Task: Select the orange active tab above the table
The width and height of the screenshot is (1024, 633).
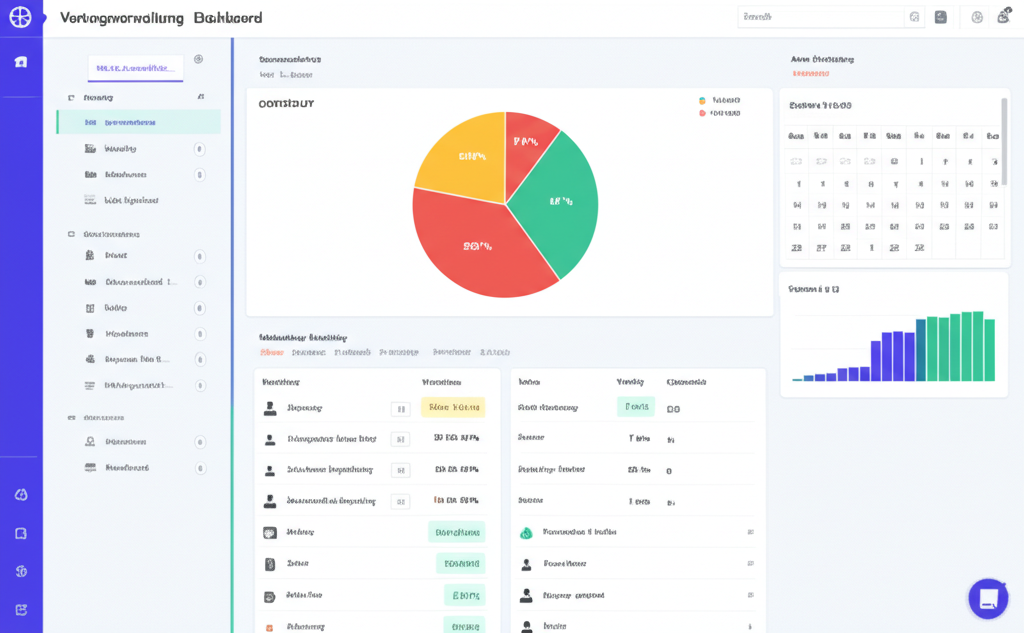Action: click(271, 352)
